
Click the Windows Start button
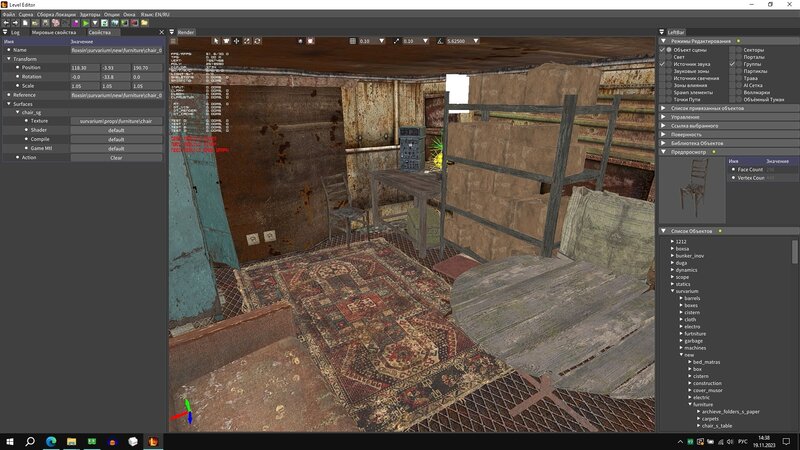click(9, 441)
